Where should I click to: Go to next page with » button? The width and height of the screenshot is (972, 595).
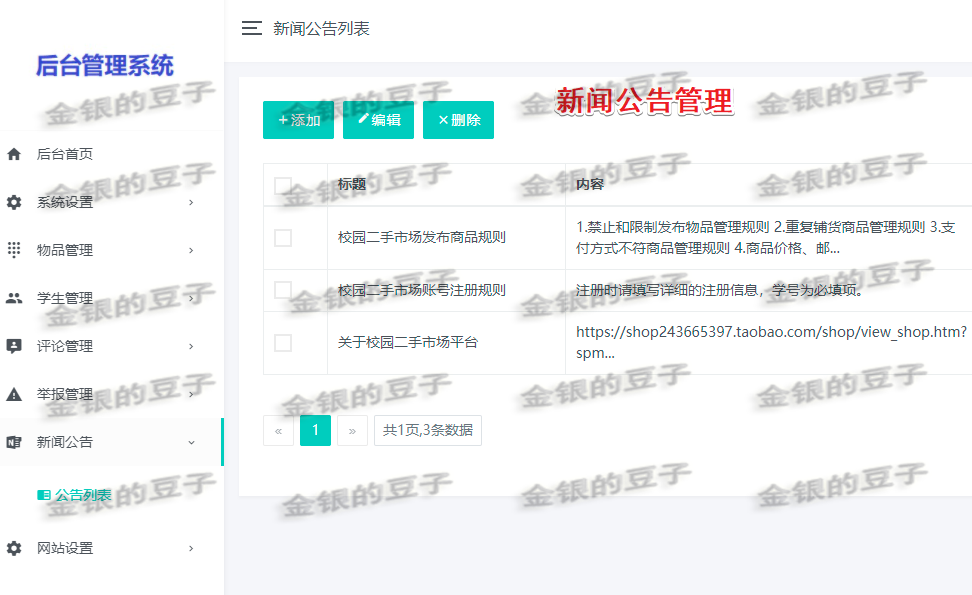pyautogui.click(x=352, y=430)
